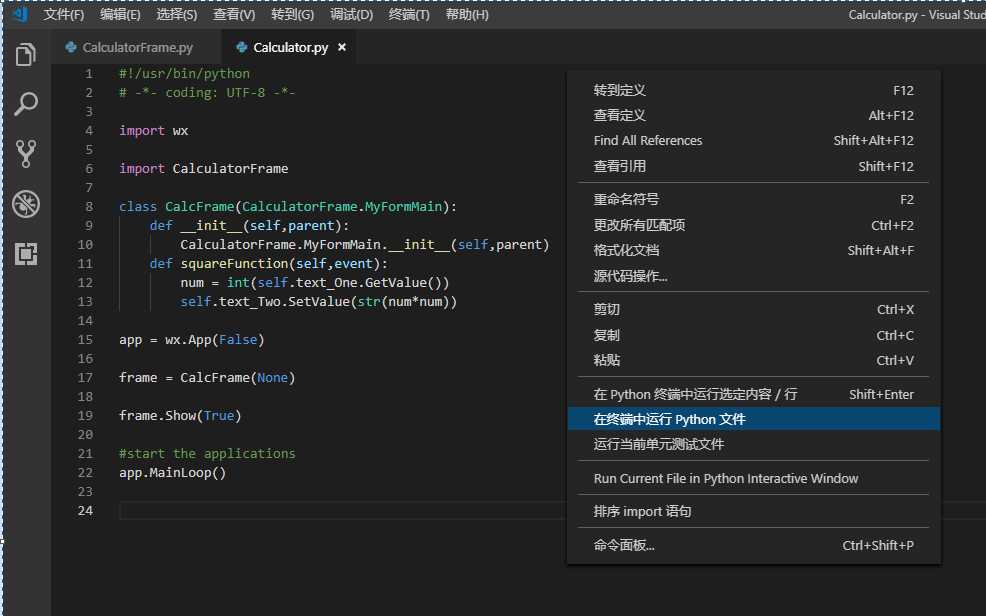Click 'app.MainLoop()' line
986x616 pixels.
[172, 473]
